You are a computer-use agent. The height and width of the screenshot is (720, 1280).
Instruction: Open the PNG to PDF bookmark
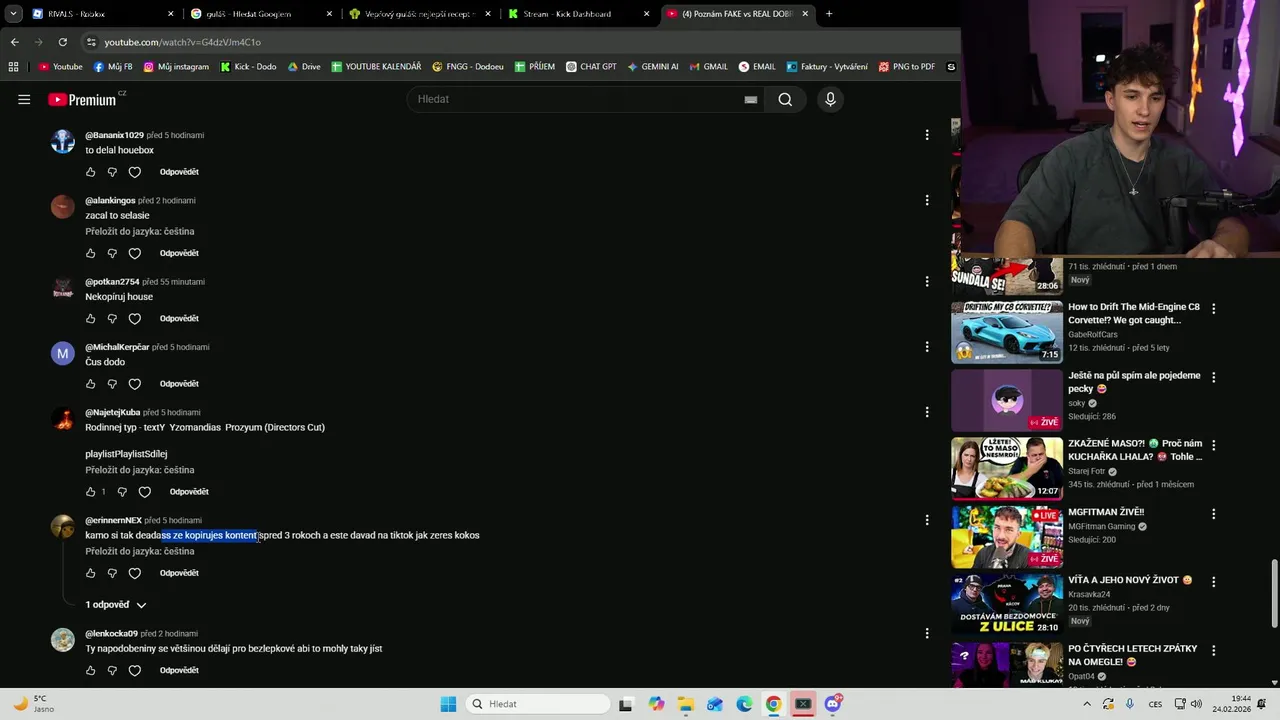(x=907, y=67)
